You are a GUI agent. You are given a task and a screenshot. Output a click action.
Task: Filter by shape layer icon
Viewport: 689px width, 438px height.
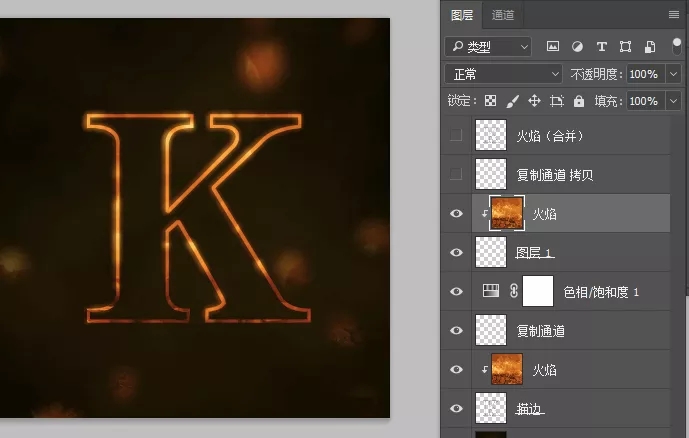(625, 47)
